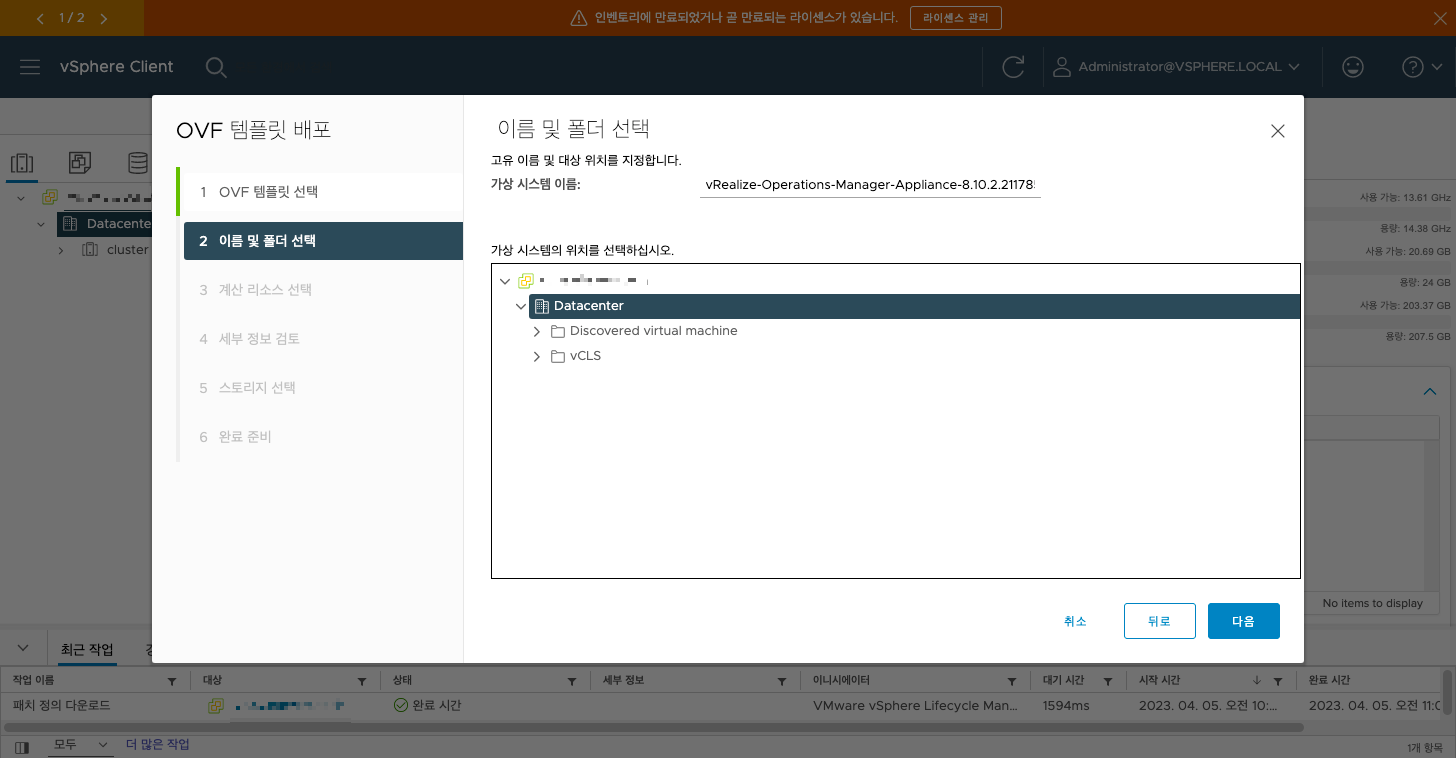This screenshot has height=758, width=1456.
Task: Open the 더 많은 작업 link
Action: [157, 745]
